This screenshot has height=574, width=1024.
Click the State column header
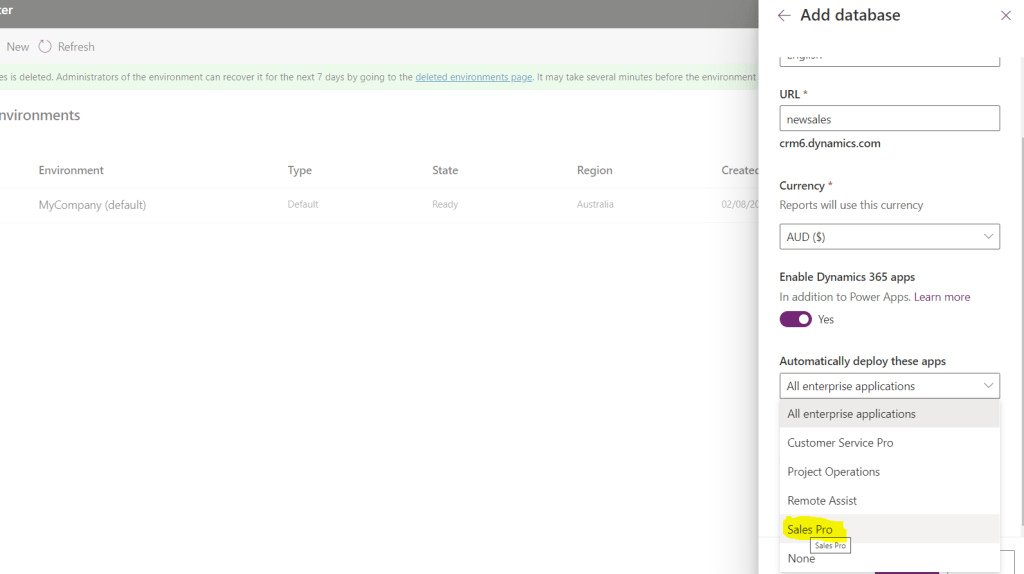pos(445,171)
